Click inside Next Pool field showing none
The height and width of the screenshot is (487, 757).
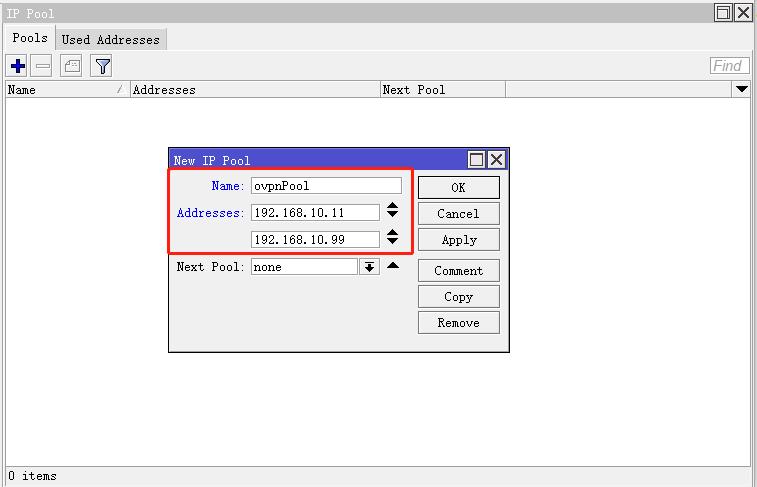click(304, 267)
